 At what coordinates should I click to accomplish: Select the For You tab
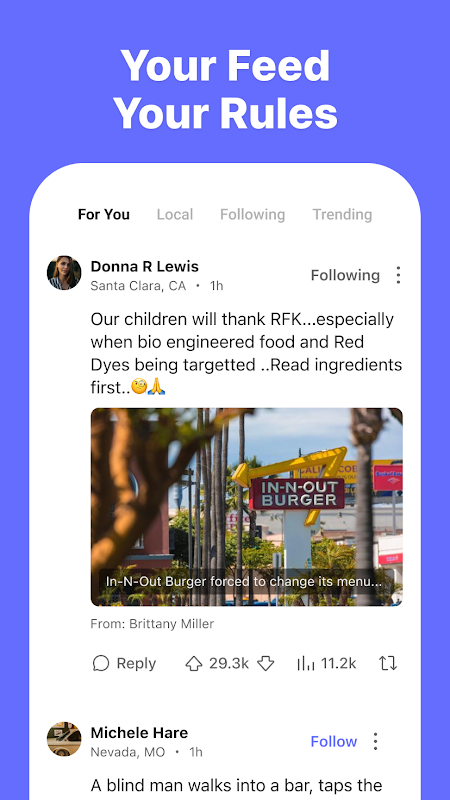(104, 214)
